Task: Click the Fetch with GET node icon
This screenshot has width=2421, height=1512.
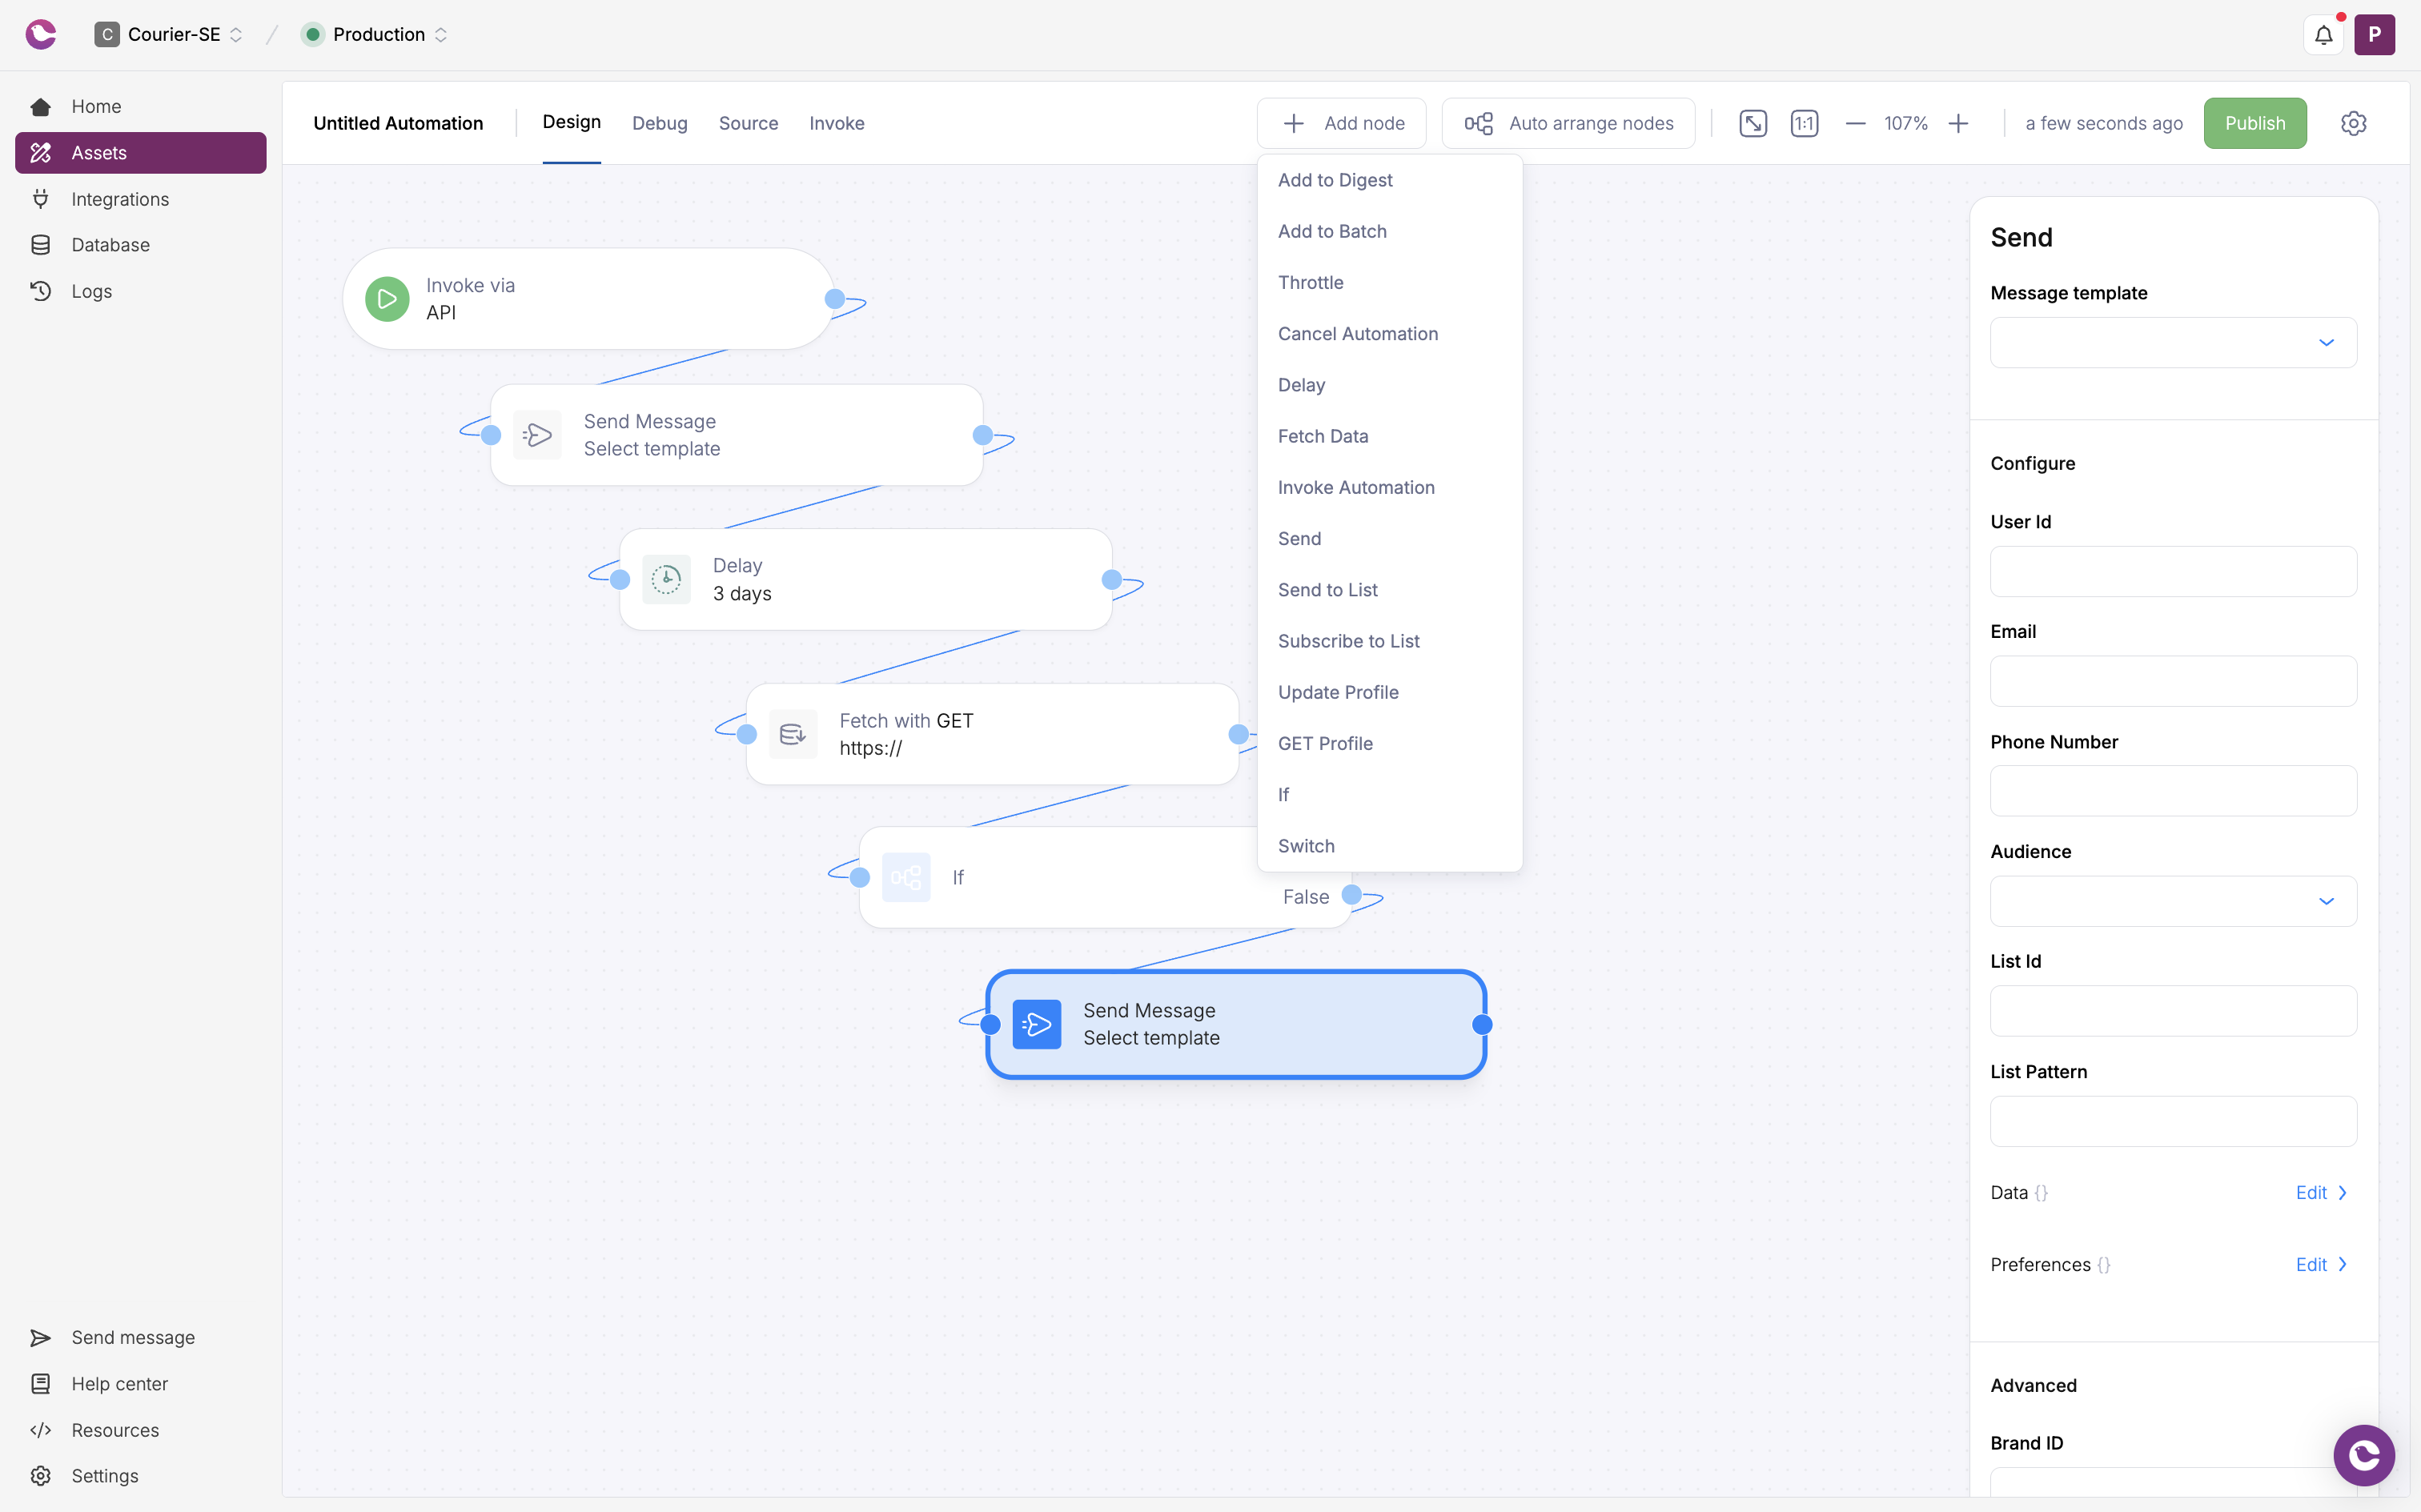Action: point(792,733)
